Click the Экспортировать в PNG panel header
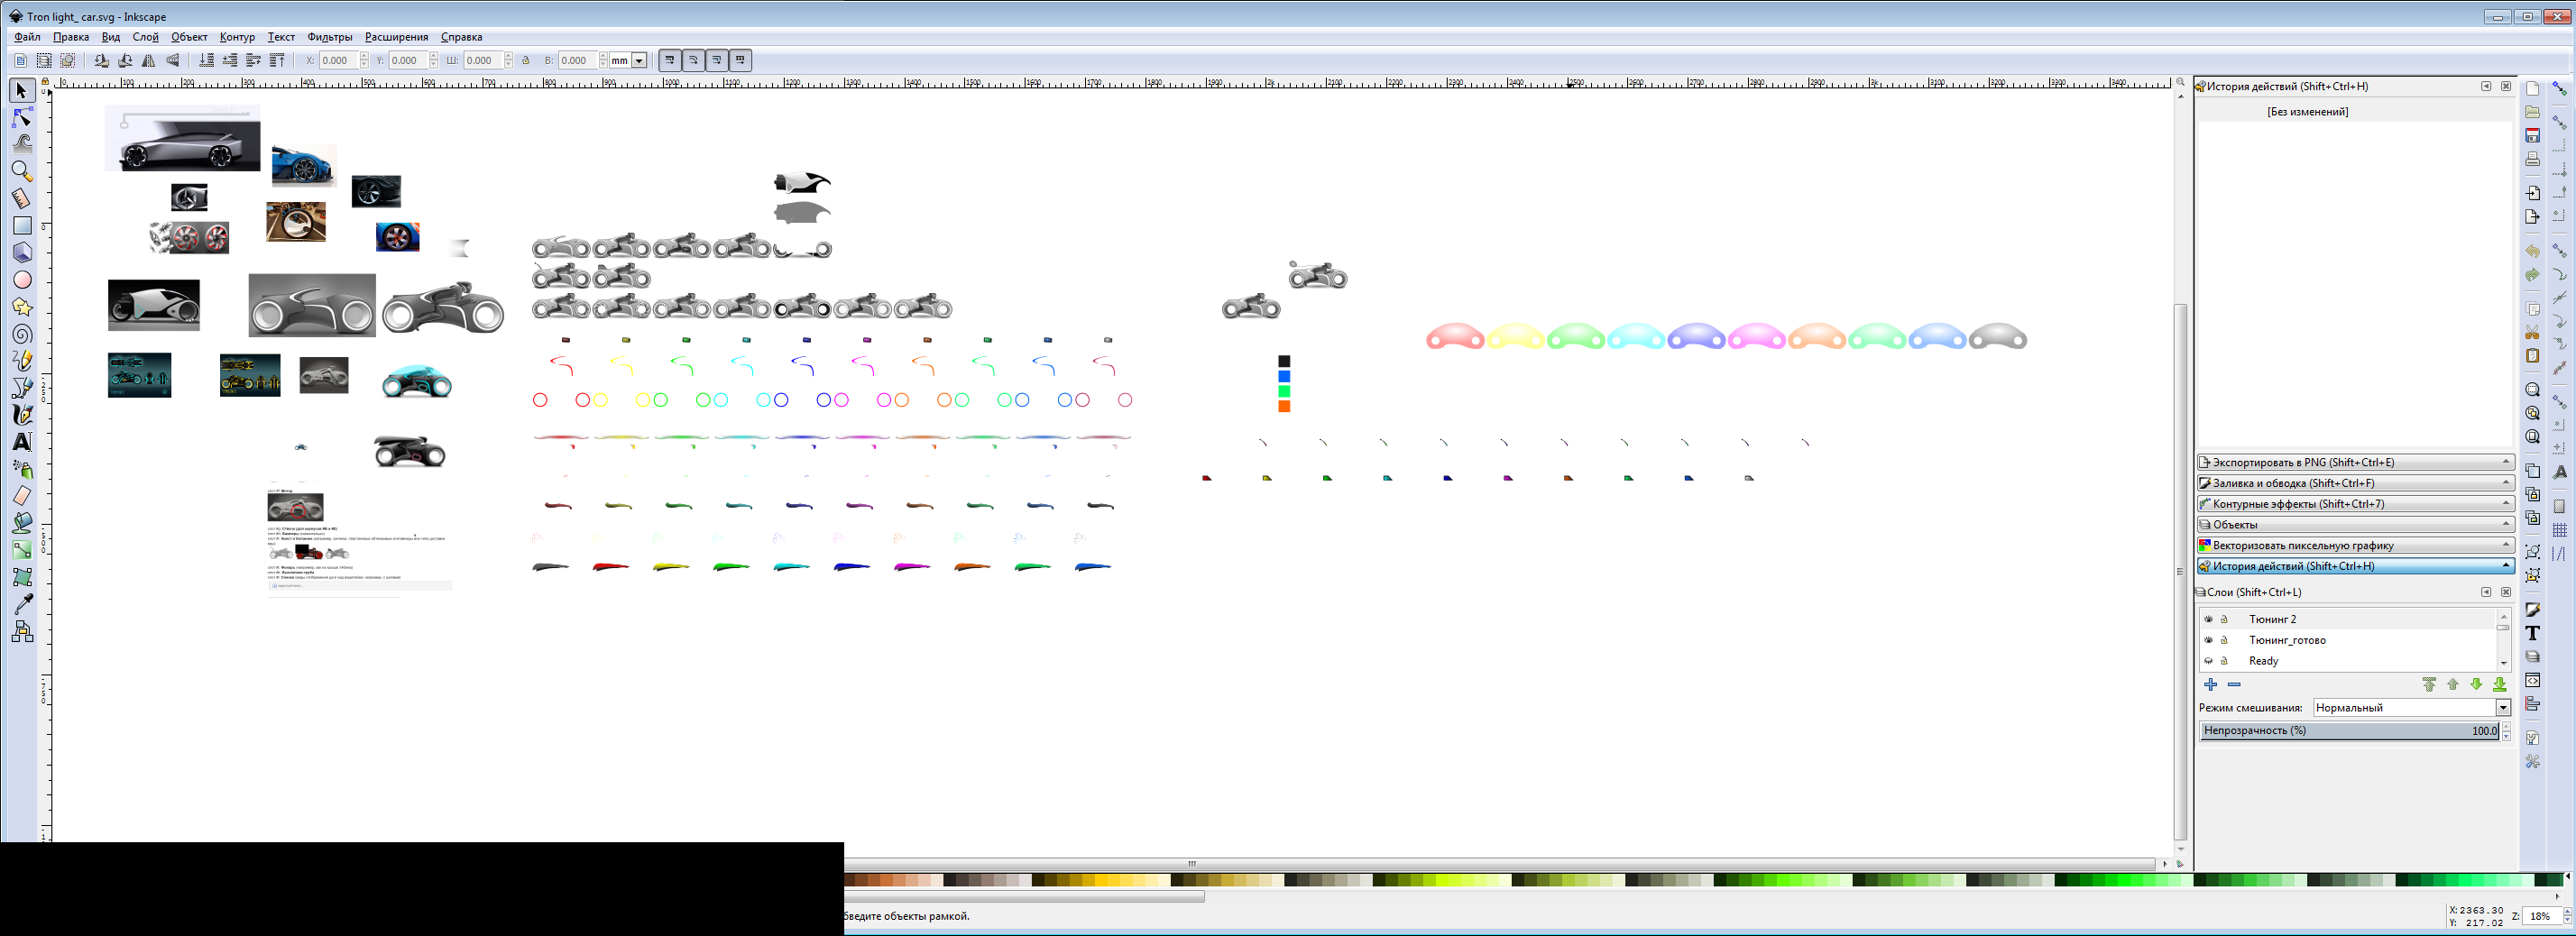The height and width of the screenshot is (936, 2576). pos(2354,462)
